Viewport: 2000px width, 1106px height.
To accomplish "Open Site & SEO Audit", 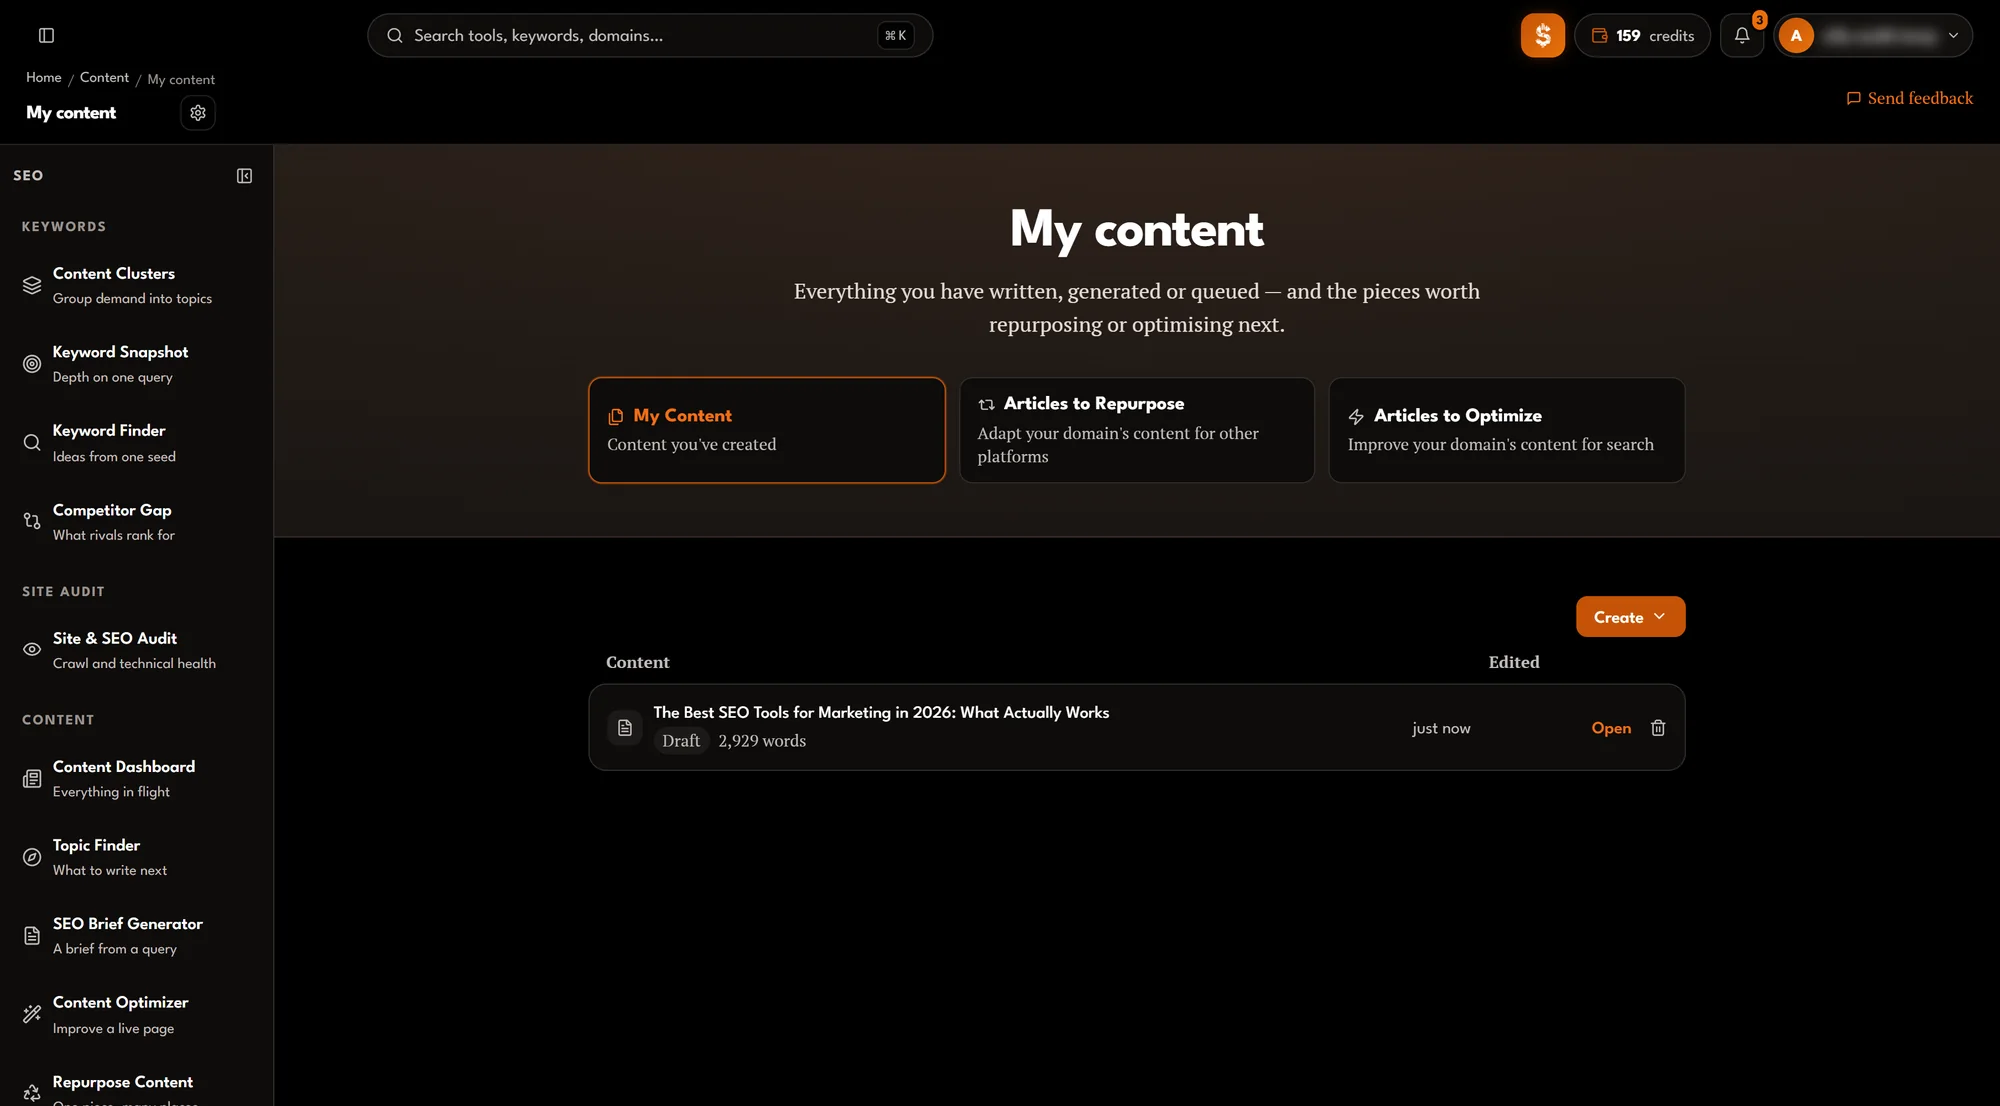I will pyautogui.click(x=136, y=650).
